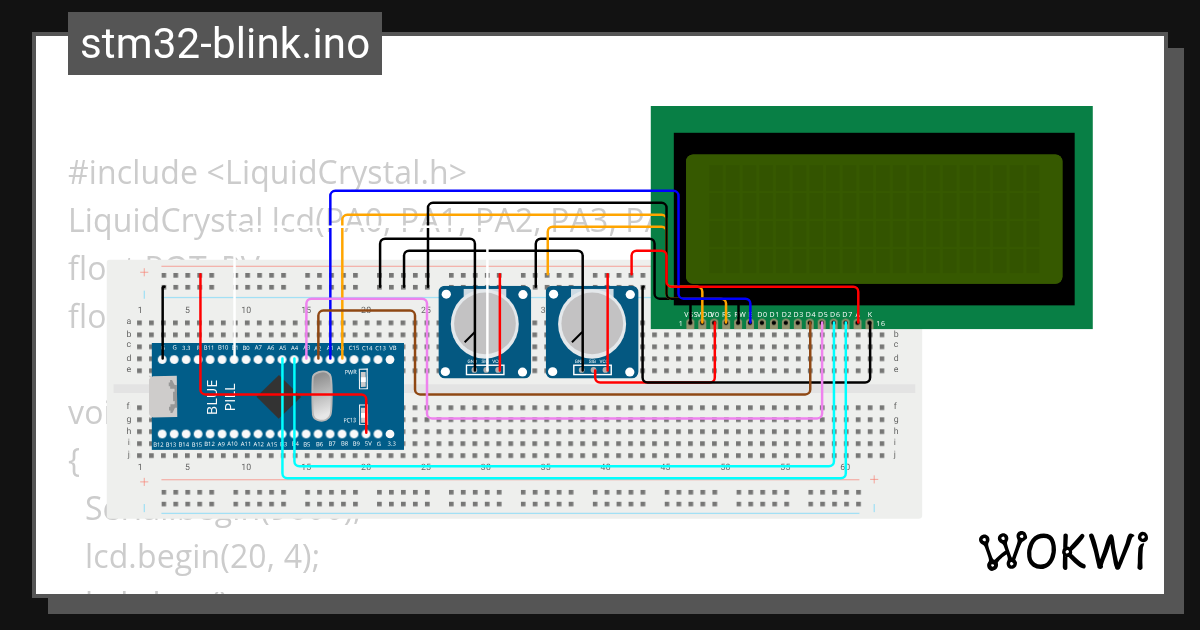Click the PWR LED on Blue Pill

click(x=364, y=378)
